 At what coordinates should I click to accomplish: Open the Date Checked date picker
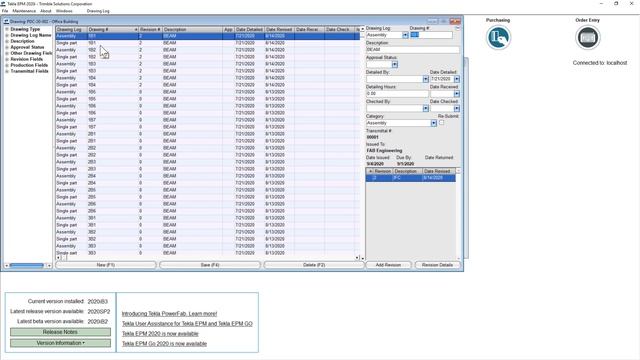[457, 109]
